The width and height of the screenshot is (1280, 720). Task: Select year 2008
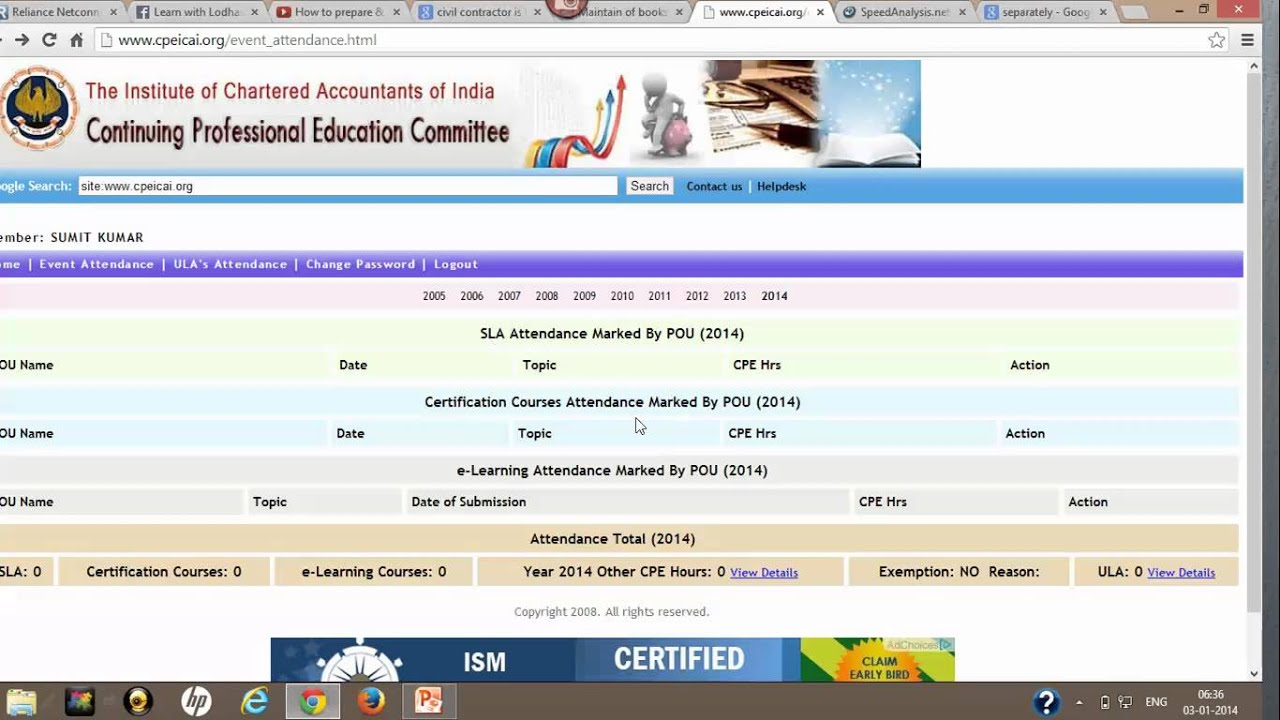547,296
